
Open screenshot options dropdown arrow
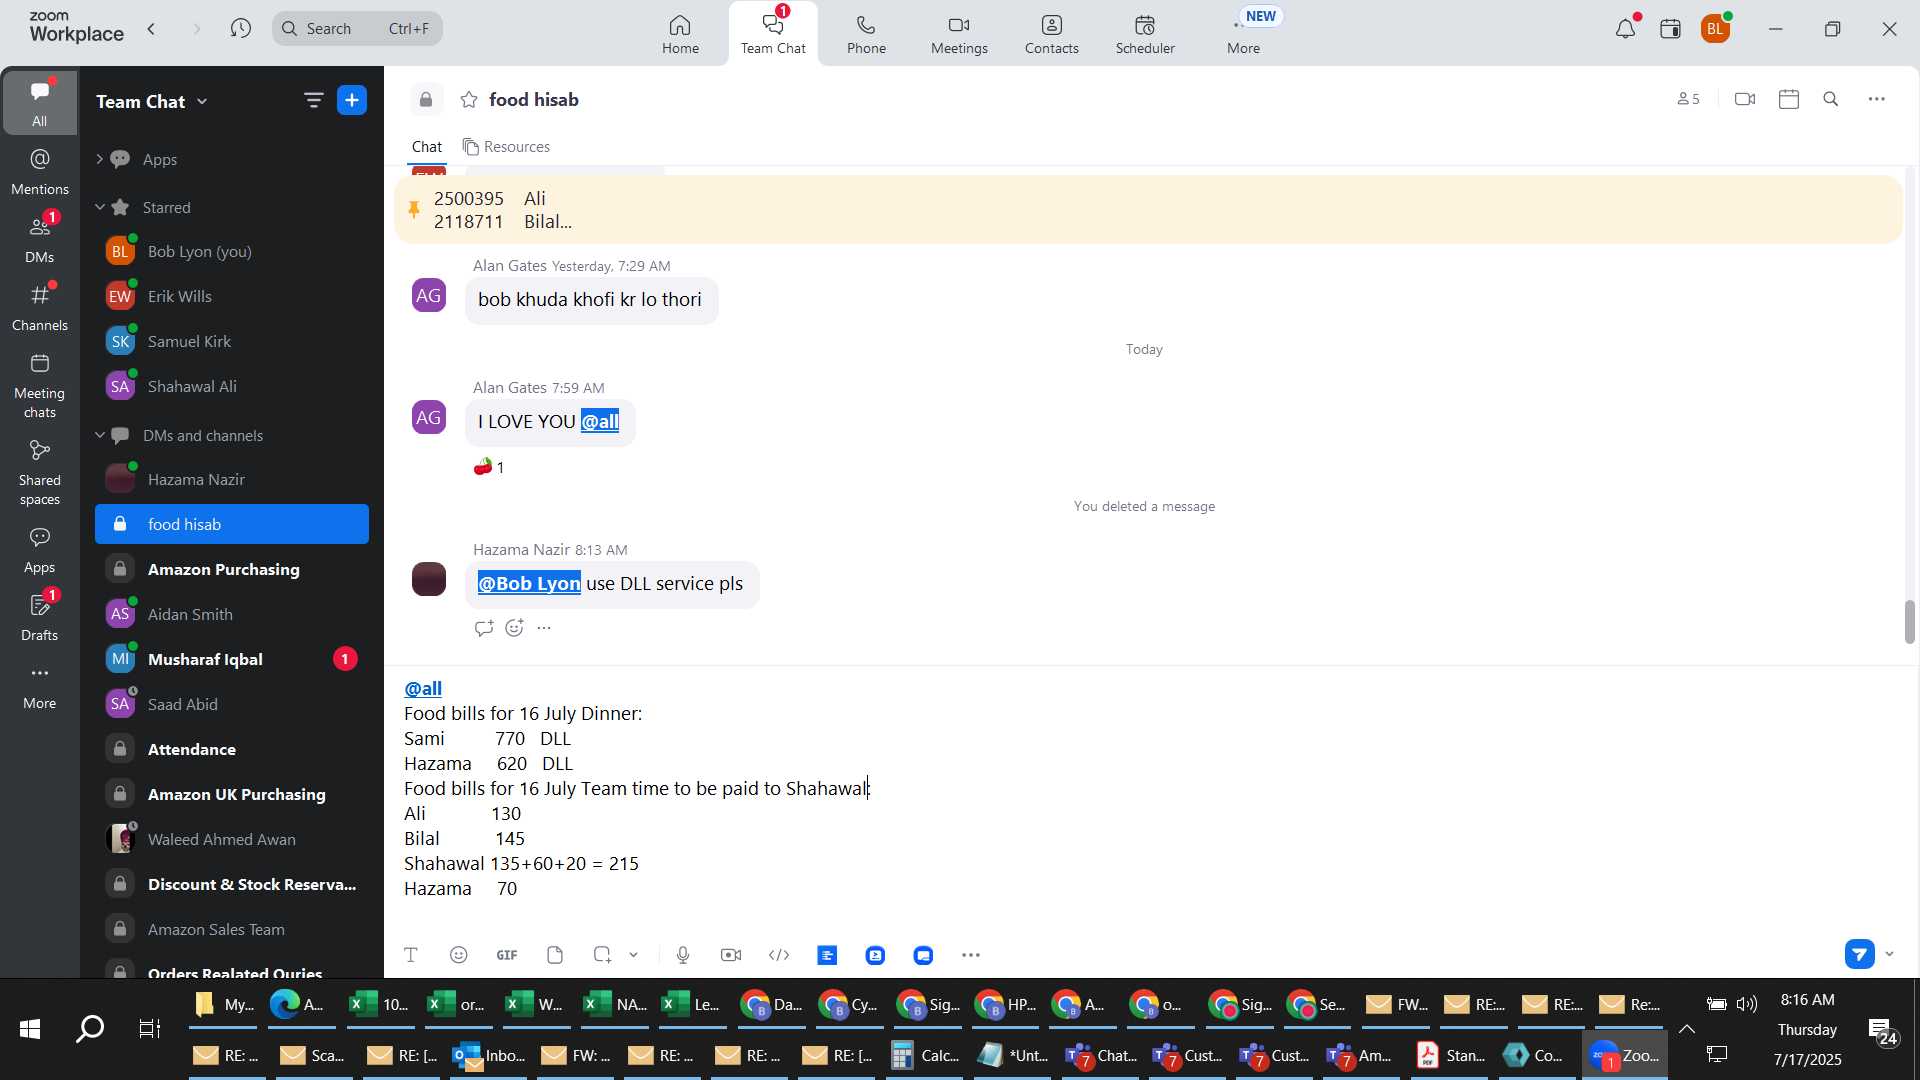pyautogui.click(x=633, y=956)
